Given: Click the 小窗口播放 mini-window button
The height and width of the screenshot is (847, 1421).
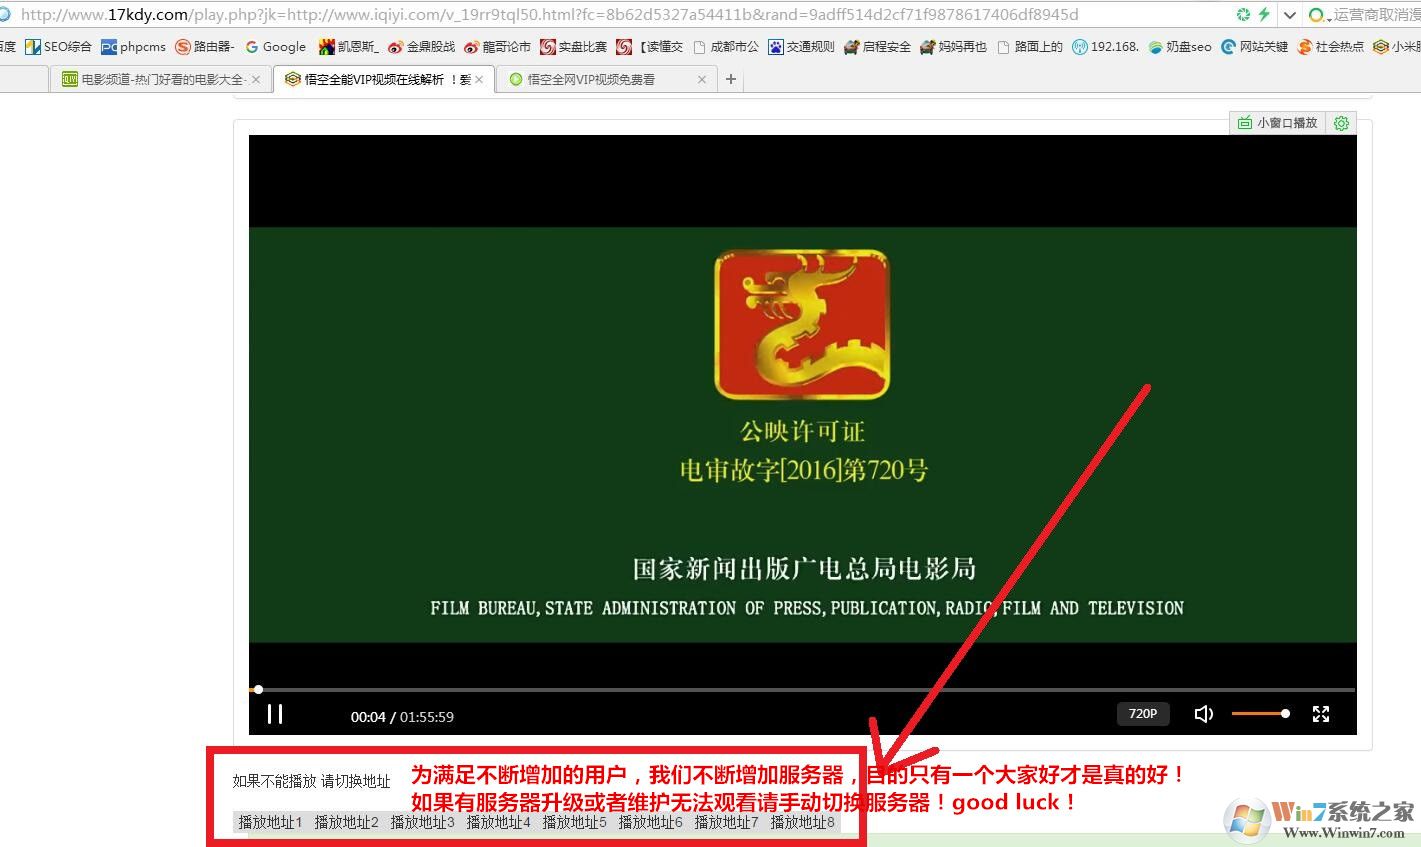Looking at the screenshot, I should (x=1278, y=123).
